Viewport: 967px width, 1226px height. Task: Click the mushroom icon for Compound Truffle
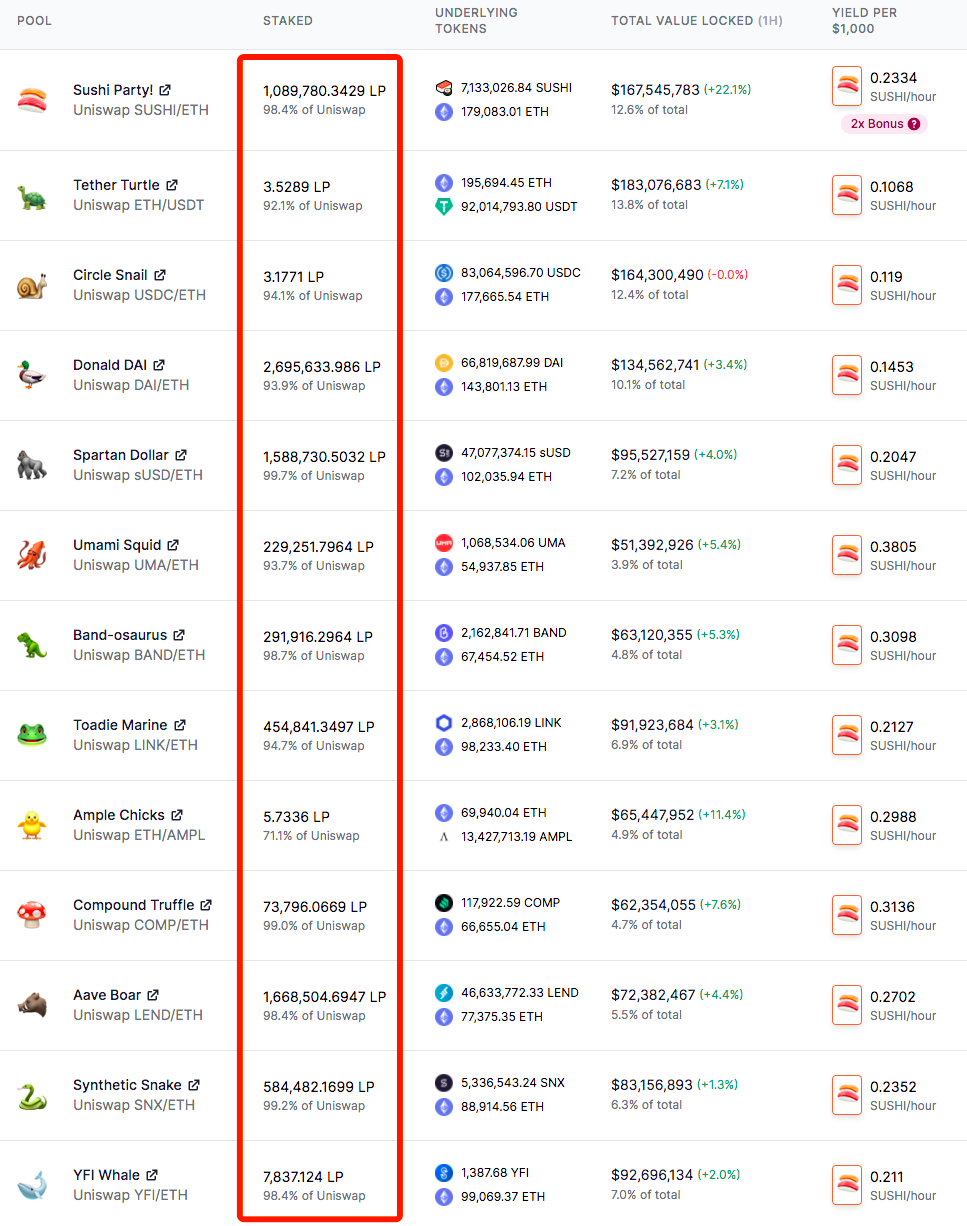(x=31, y=915)
